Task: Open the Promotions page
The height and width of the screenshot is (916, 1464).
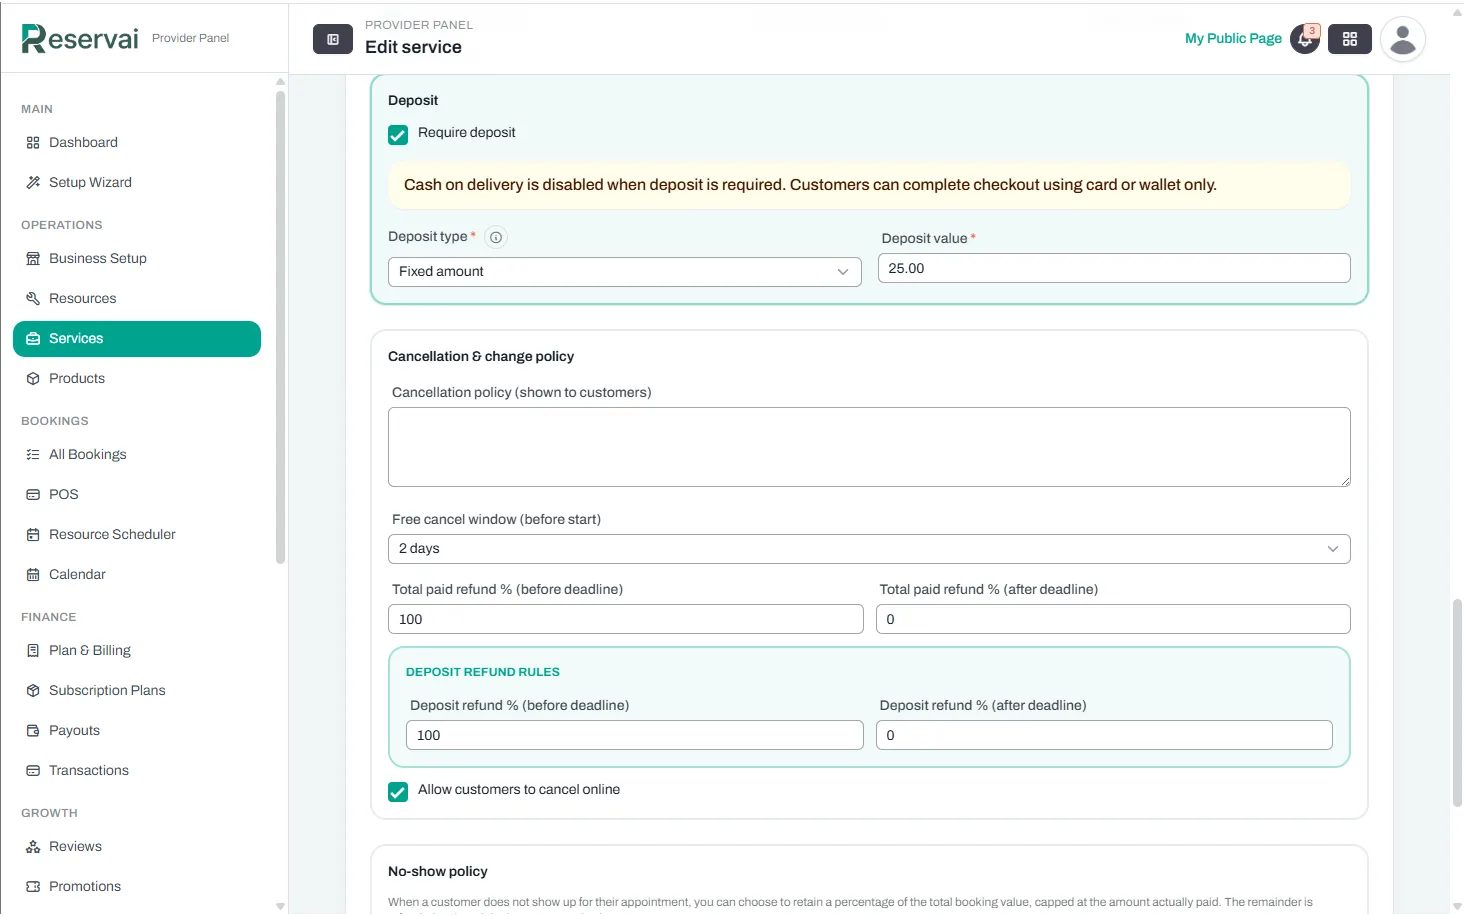Action: pos(137,887)
